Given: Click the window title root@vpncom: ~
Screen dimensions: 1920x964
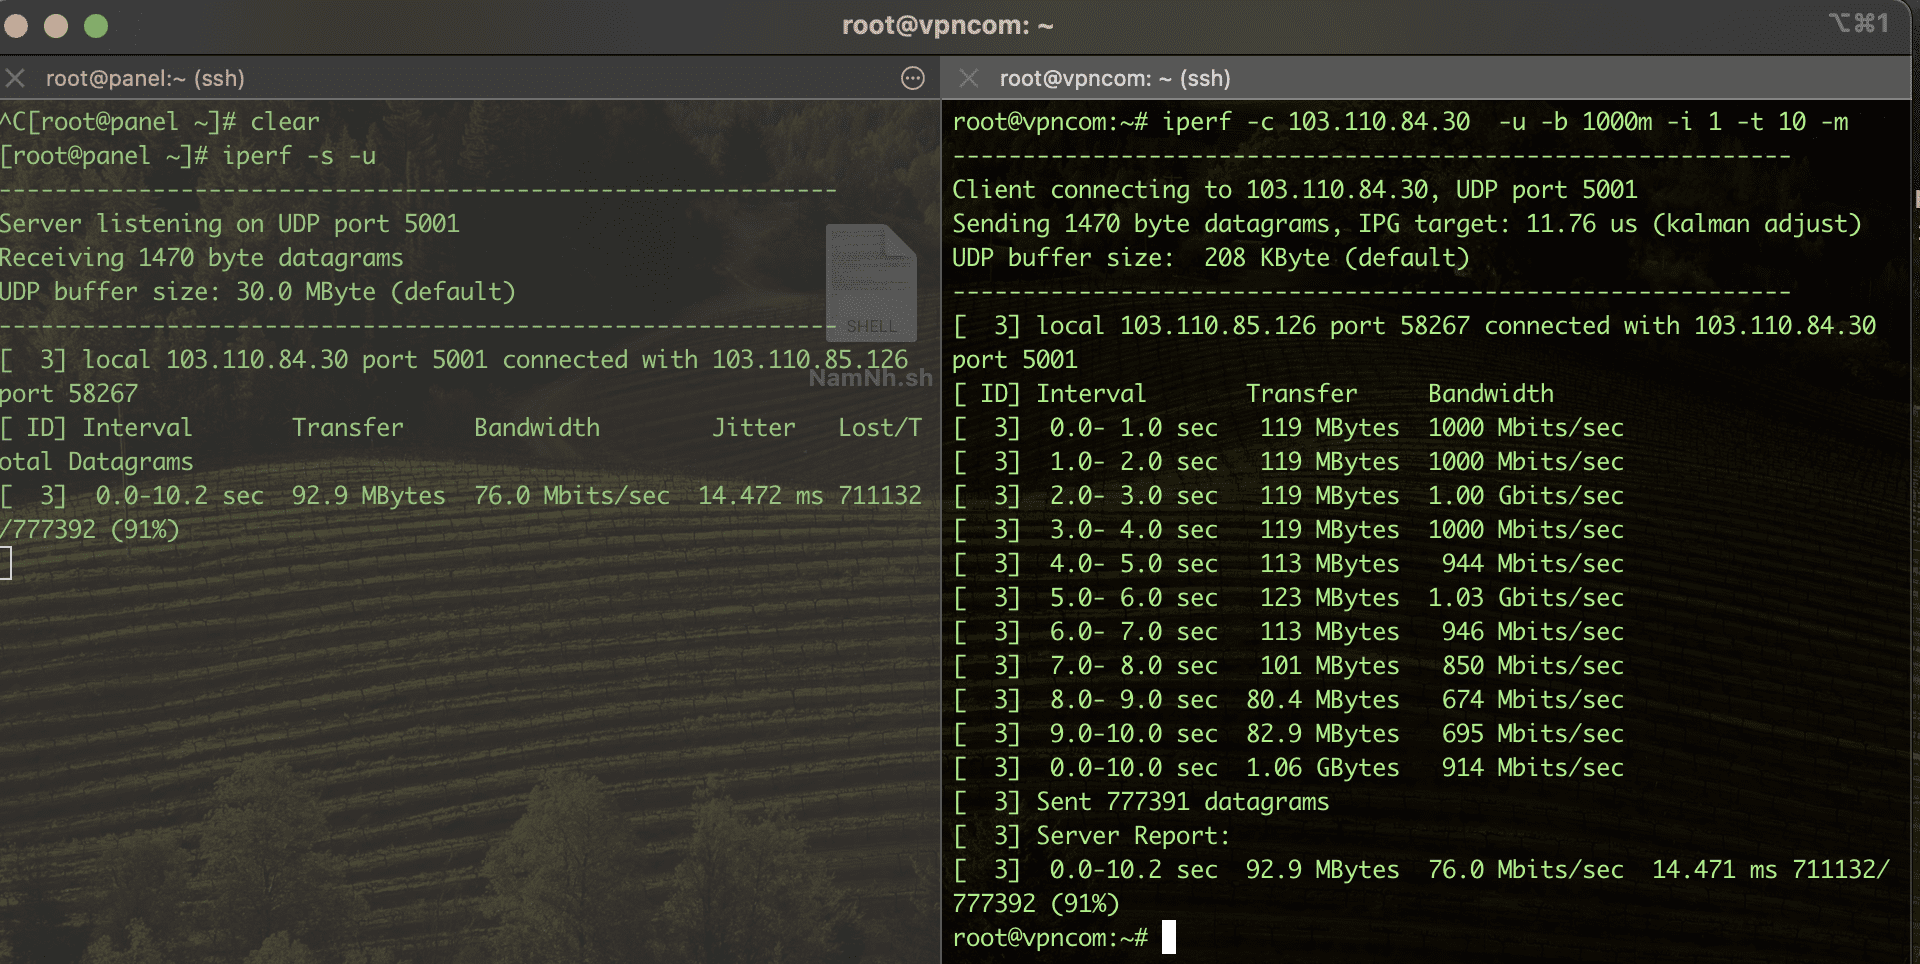Looking at the screenshot, I should pos(947,26).
